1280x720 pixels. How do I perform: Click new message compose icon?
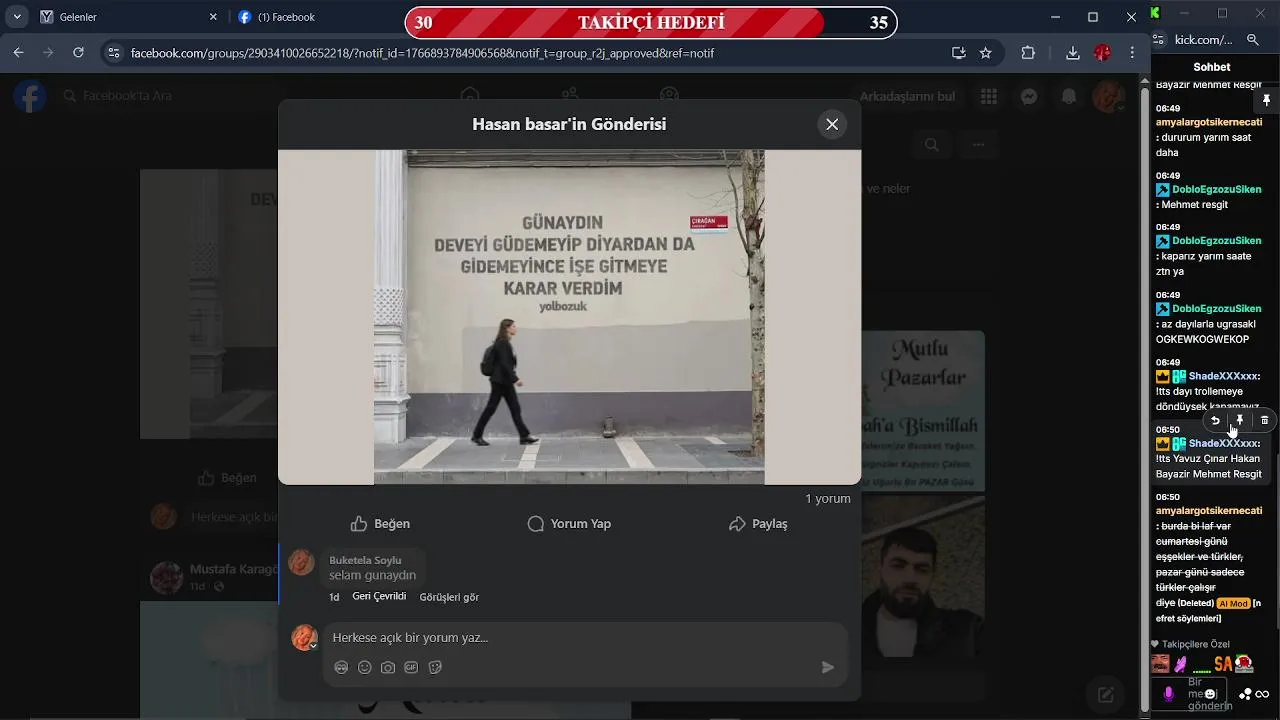pos(1106,694)
